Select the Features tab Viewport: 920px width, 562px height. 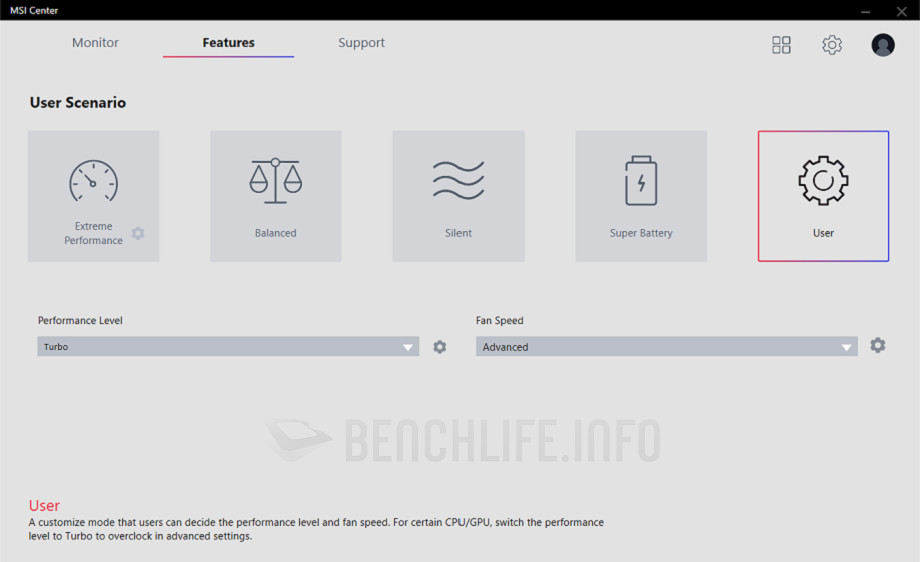(x=228, y=43)
